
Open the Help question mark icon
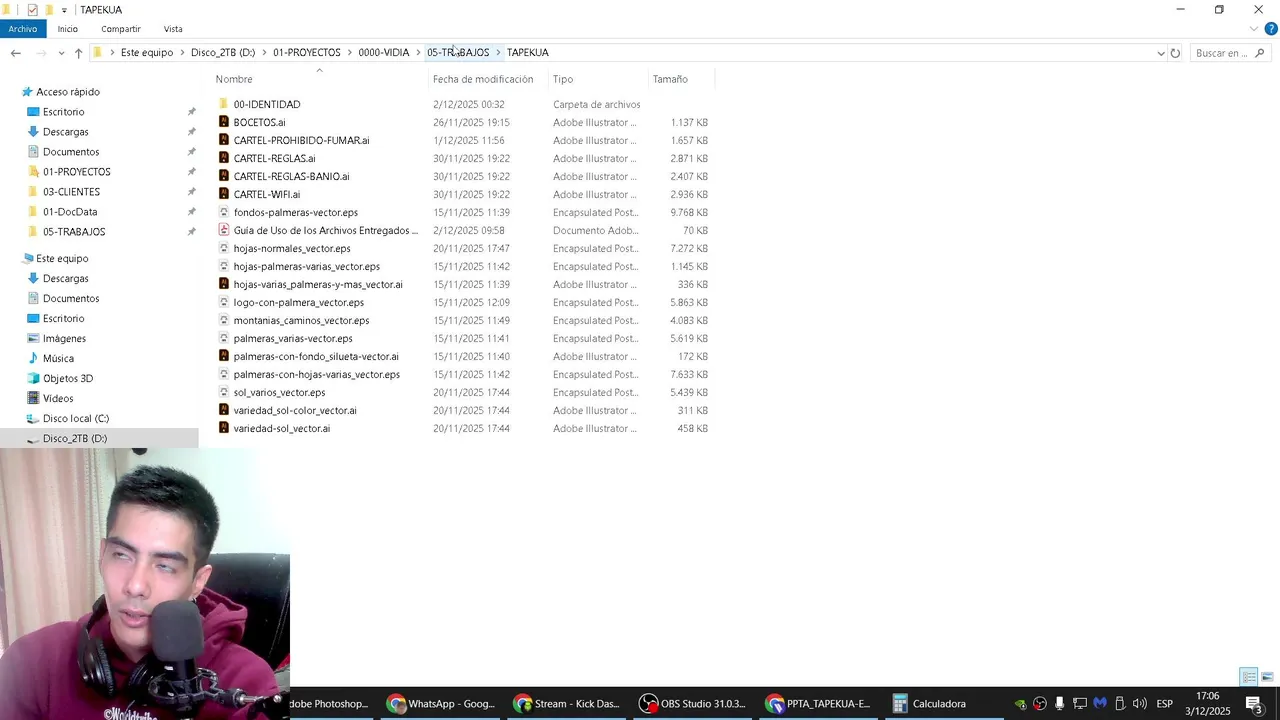tap(1271, 29)
